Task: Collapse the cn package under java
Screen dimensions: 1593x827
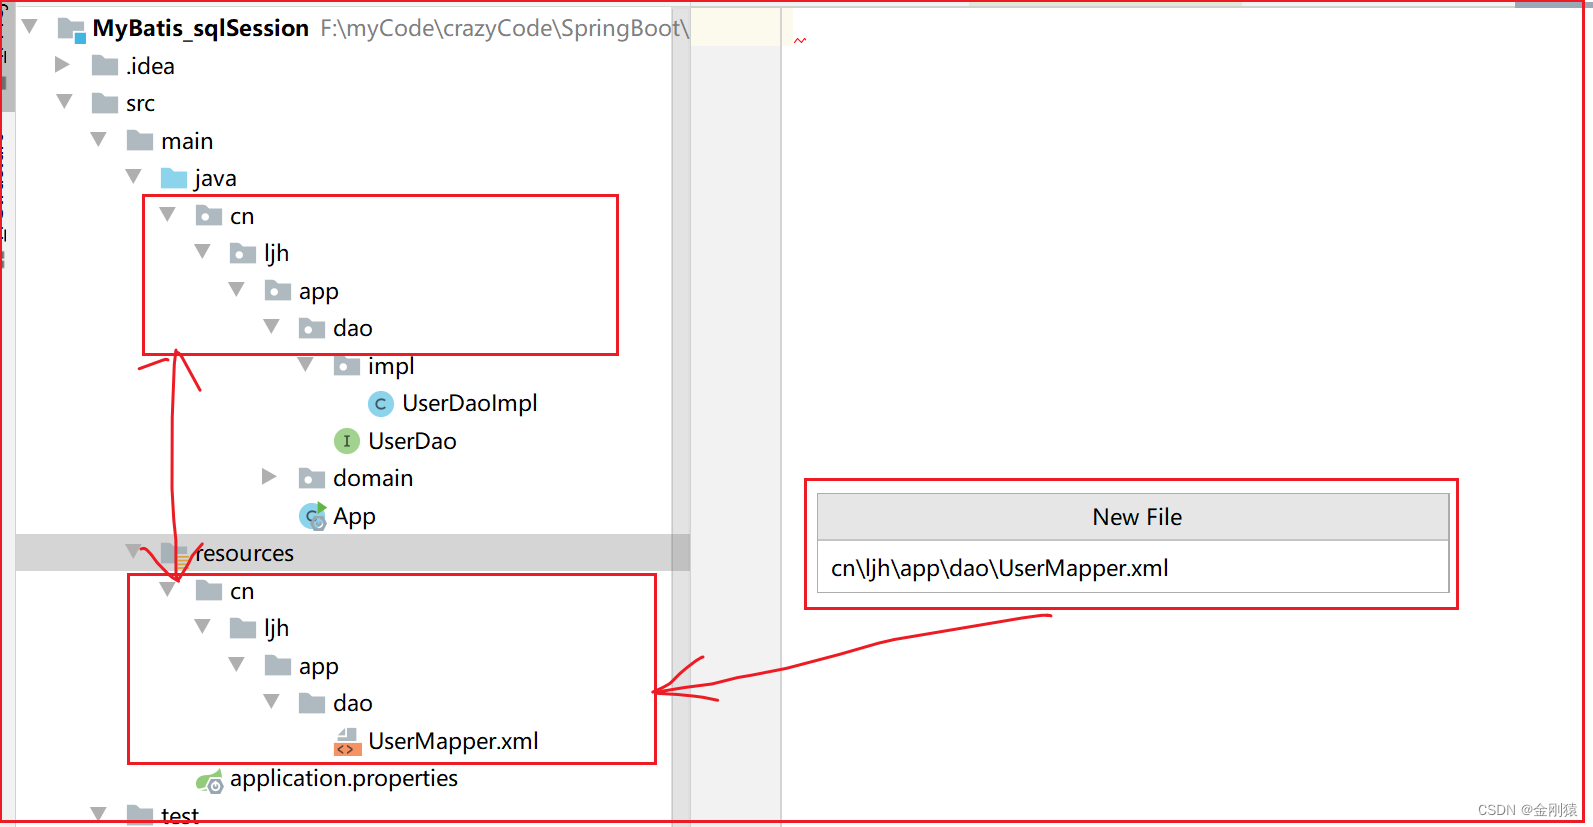Action: [x=168, y=214]
